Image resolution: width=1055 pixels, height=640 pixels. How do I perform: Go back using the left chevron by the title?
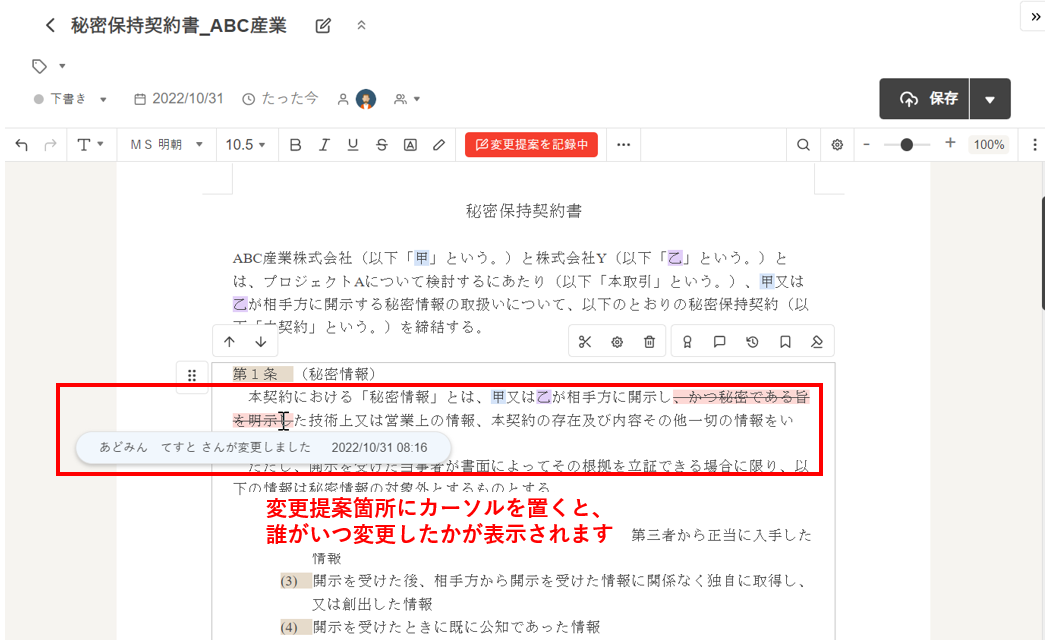pos(50,26)
